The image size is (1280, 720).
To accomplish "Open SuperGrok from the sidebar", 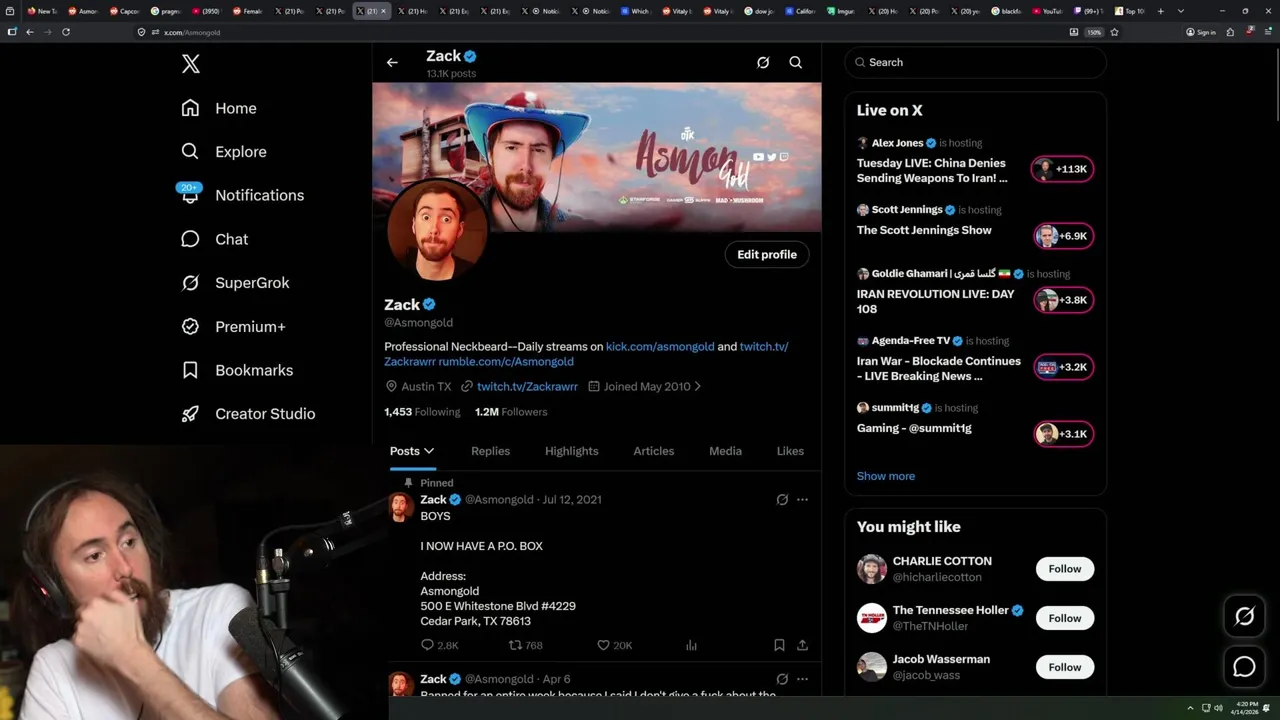I will click(x=235, y=283).
